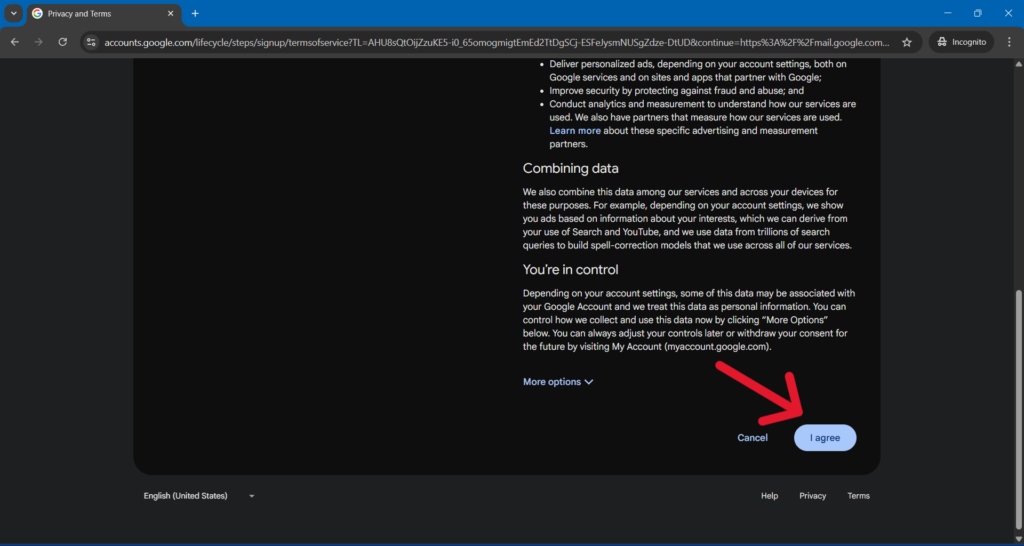Select the Privacy and Terms tab
The height and width of the screenshot is (546, 1024).
point(95,14)
